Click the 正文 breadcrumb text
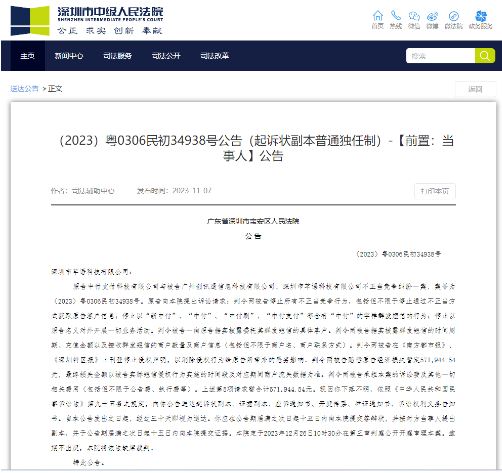This screenshot has height=473, width=502. (x=55, y=89)
